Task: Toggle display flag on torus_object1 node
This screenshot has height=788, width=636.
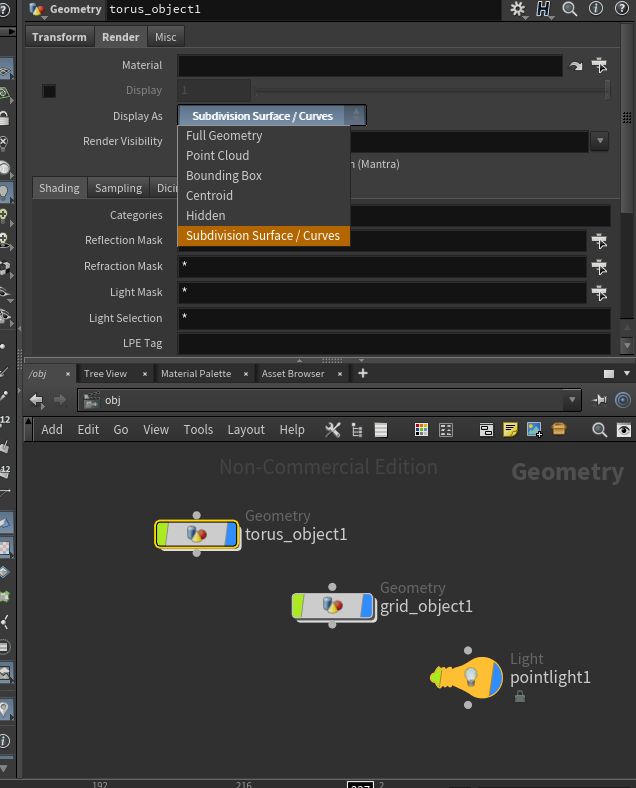Action: pos(231,534)
